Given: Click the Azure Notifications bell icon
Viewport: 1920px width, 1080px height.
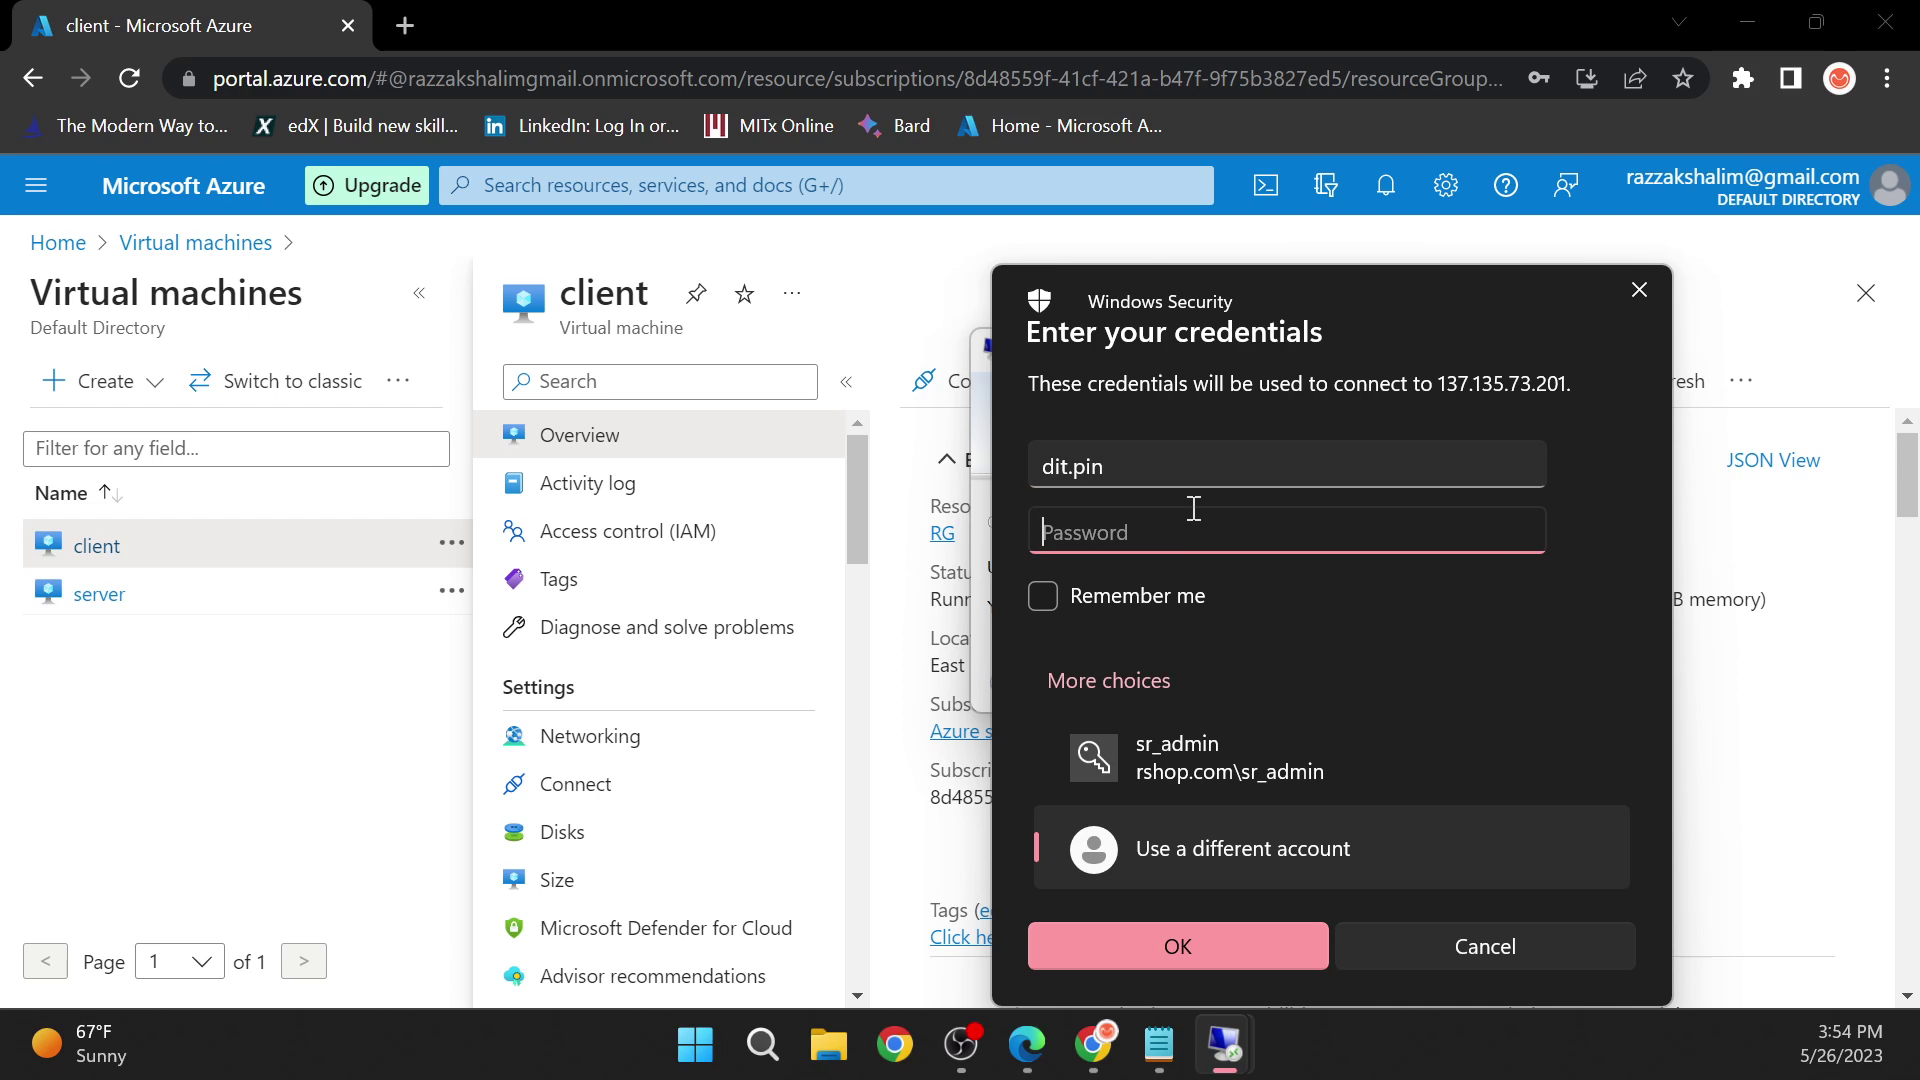Looking at the screenshot, I should click(x=1386, y=185).
